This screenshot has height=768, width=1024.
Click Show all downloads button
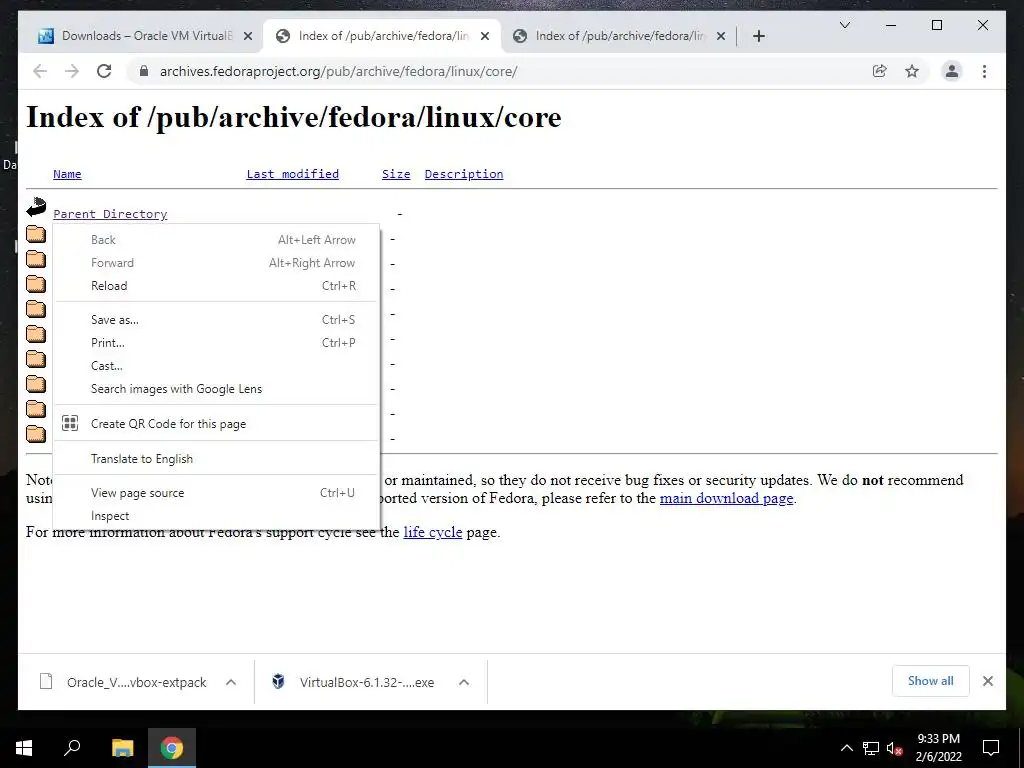(x=931, y=680)
